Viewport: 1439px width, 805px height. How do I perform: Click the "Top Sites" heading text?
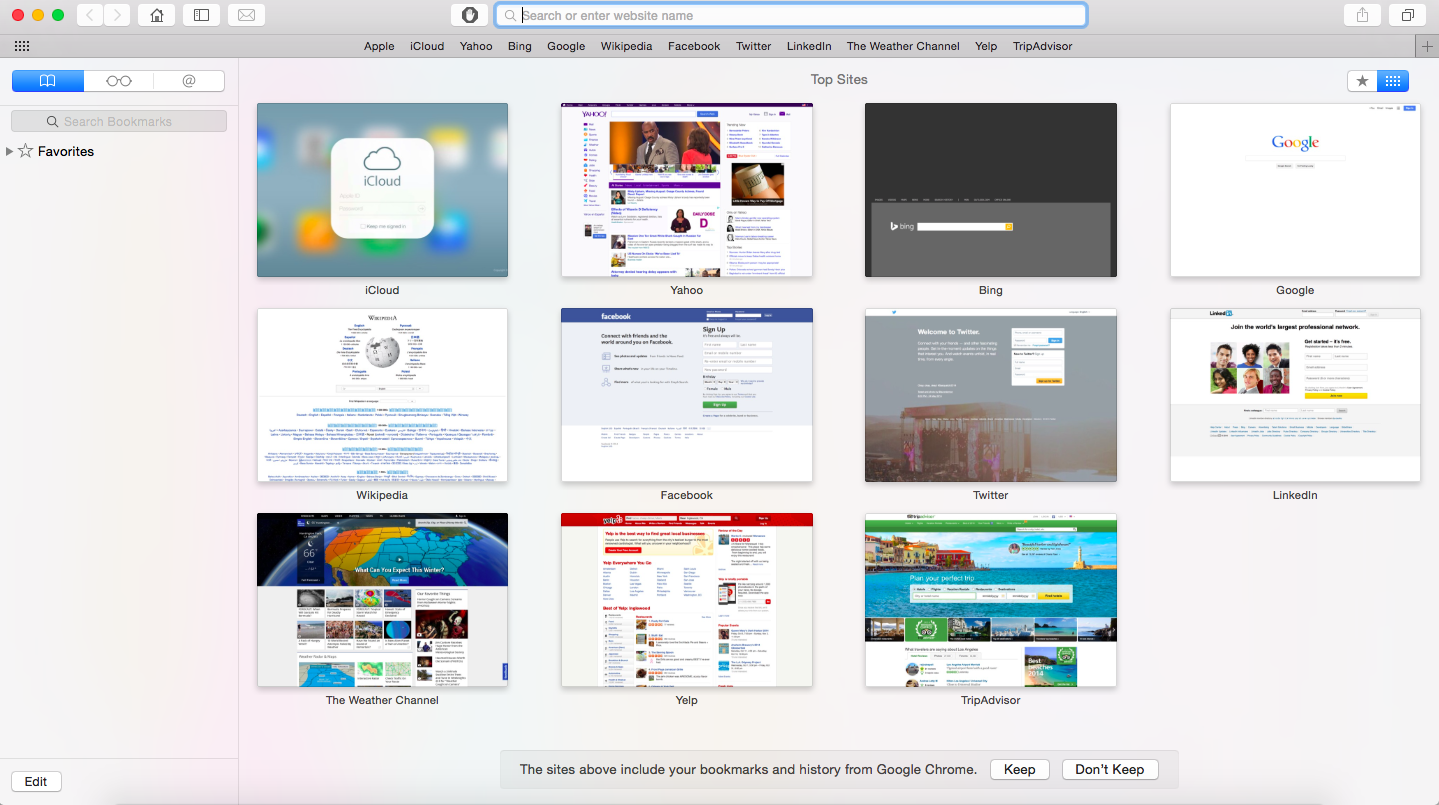pos(839,80)
